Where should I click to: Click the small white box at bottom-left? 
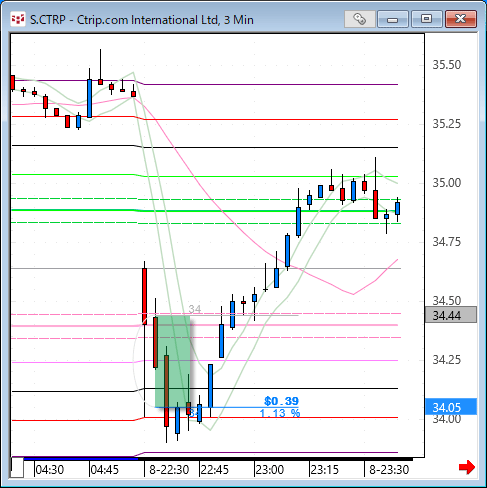pyautogui.click(x=17, y=468)
